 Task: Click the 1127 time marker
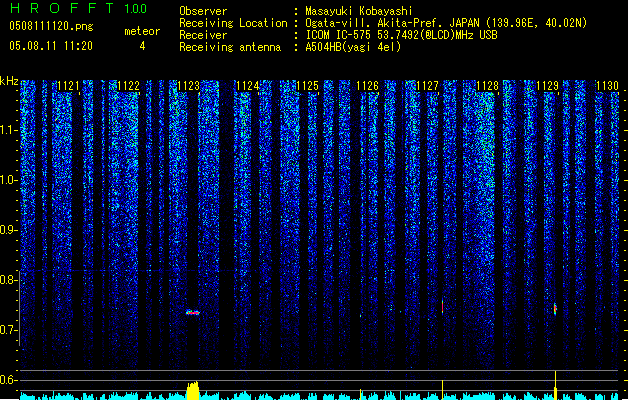pos(428,86)
